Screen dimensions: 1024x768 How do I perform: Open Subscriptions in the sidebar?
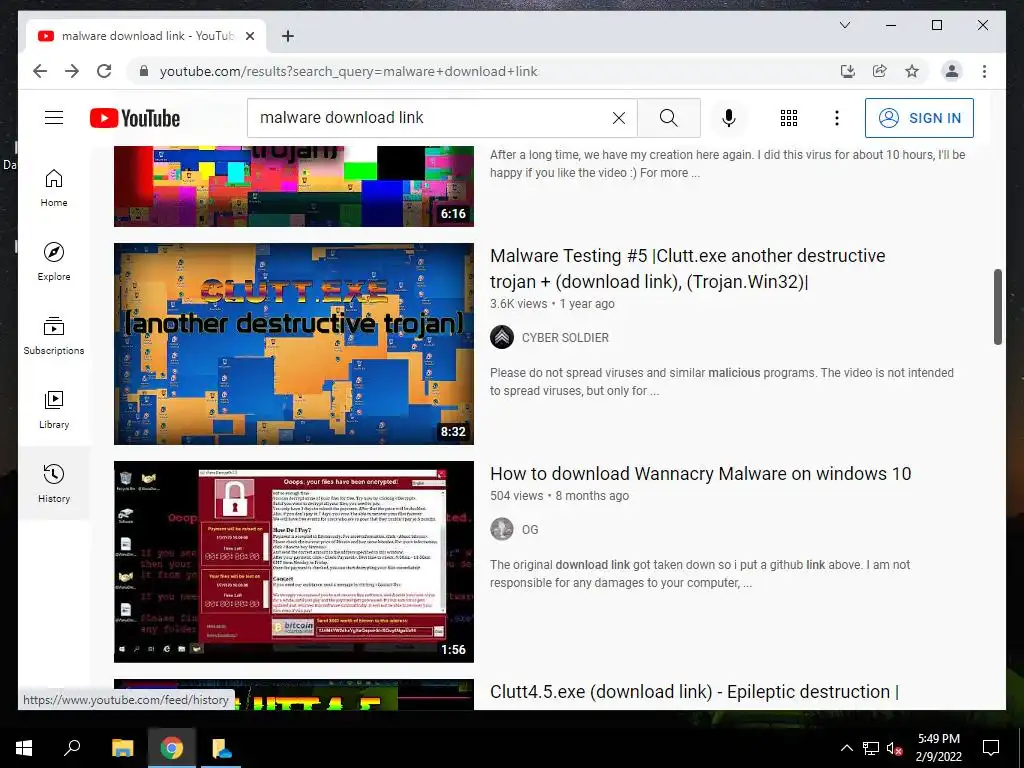pyautogui.click(x=54, y=335)
